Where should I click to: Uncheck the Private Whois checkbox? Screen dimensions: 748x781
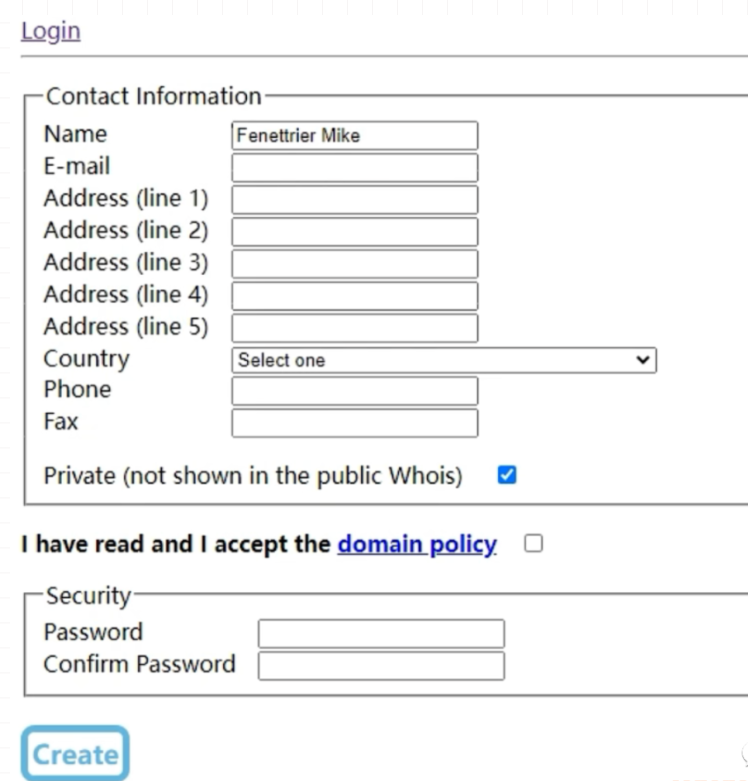tap(506, 476)
